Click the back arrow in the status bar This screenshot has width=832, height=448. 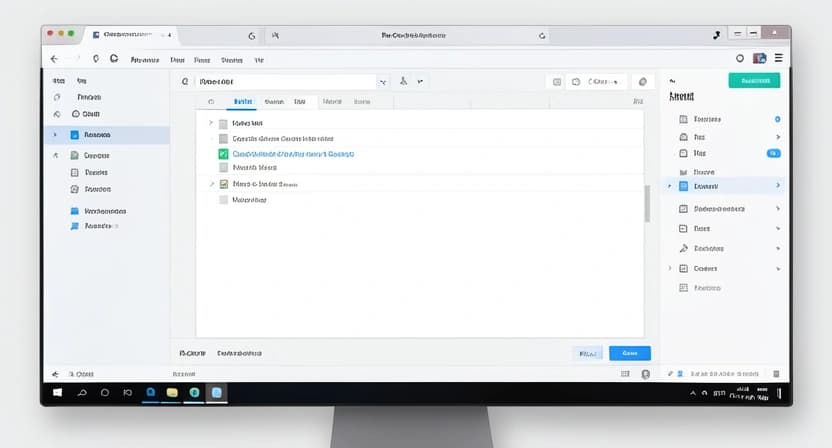(x=55, y=374)
